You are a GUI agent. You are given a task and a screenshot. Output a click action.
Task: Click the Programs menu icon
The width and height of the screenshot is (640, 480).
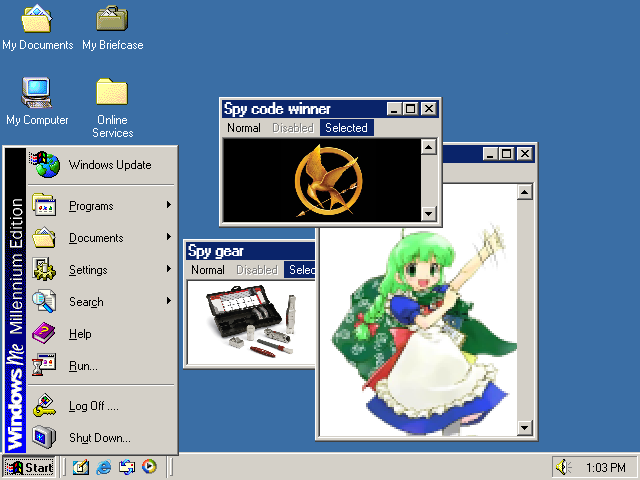tap(44, 205)
